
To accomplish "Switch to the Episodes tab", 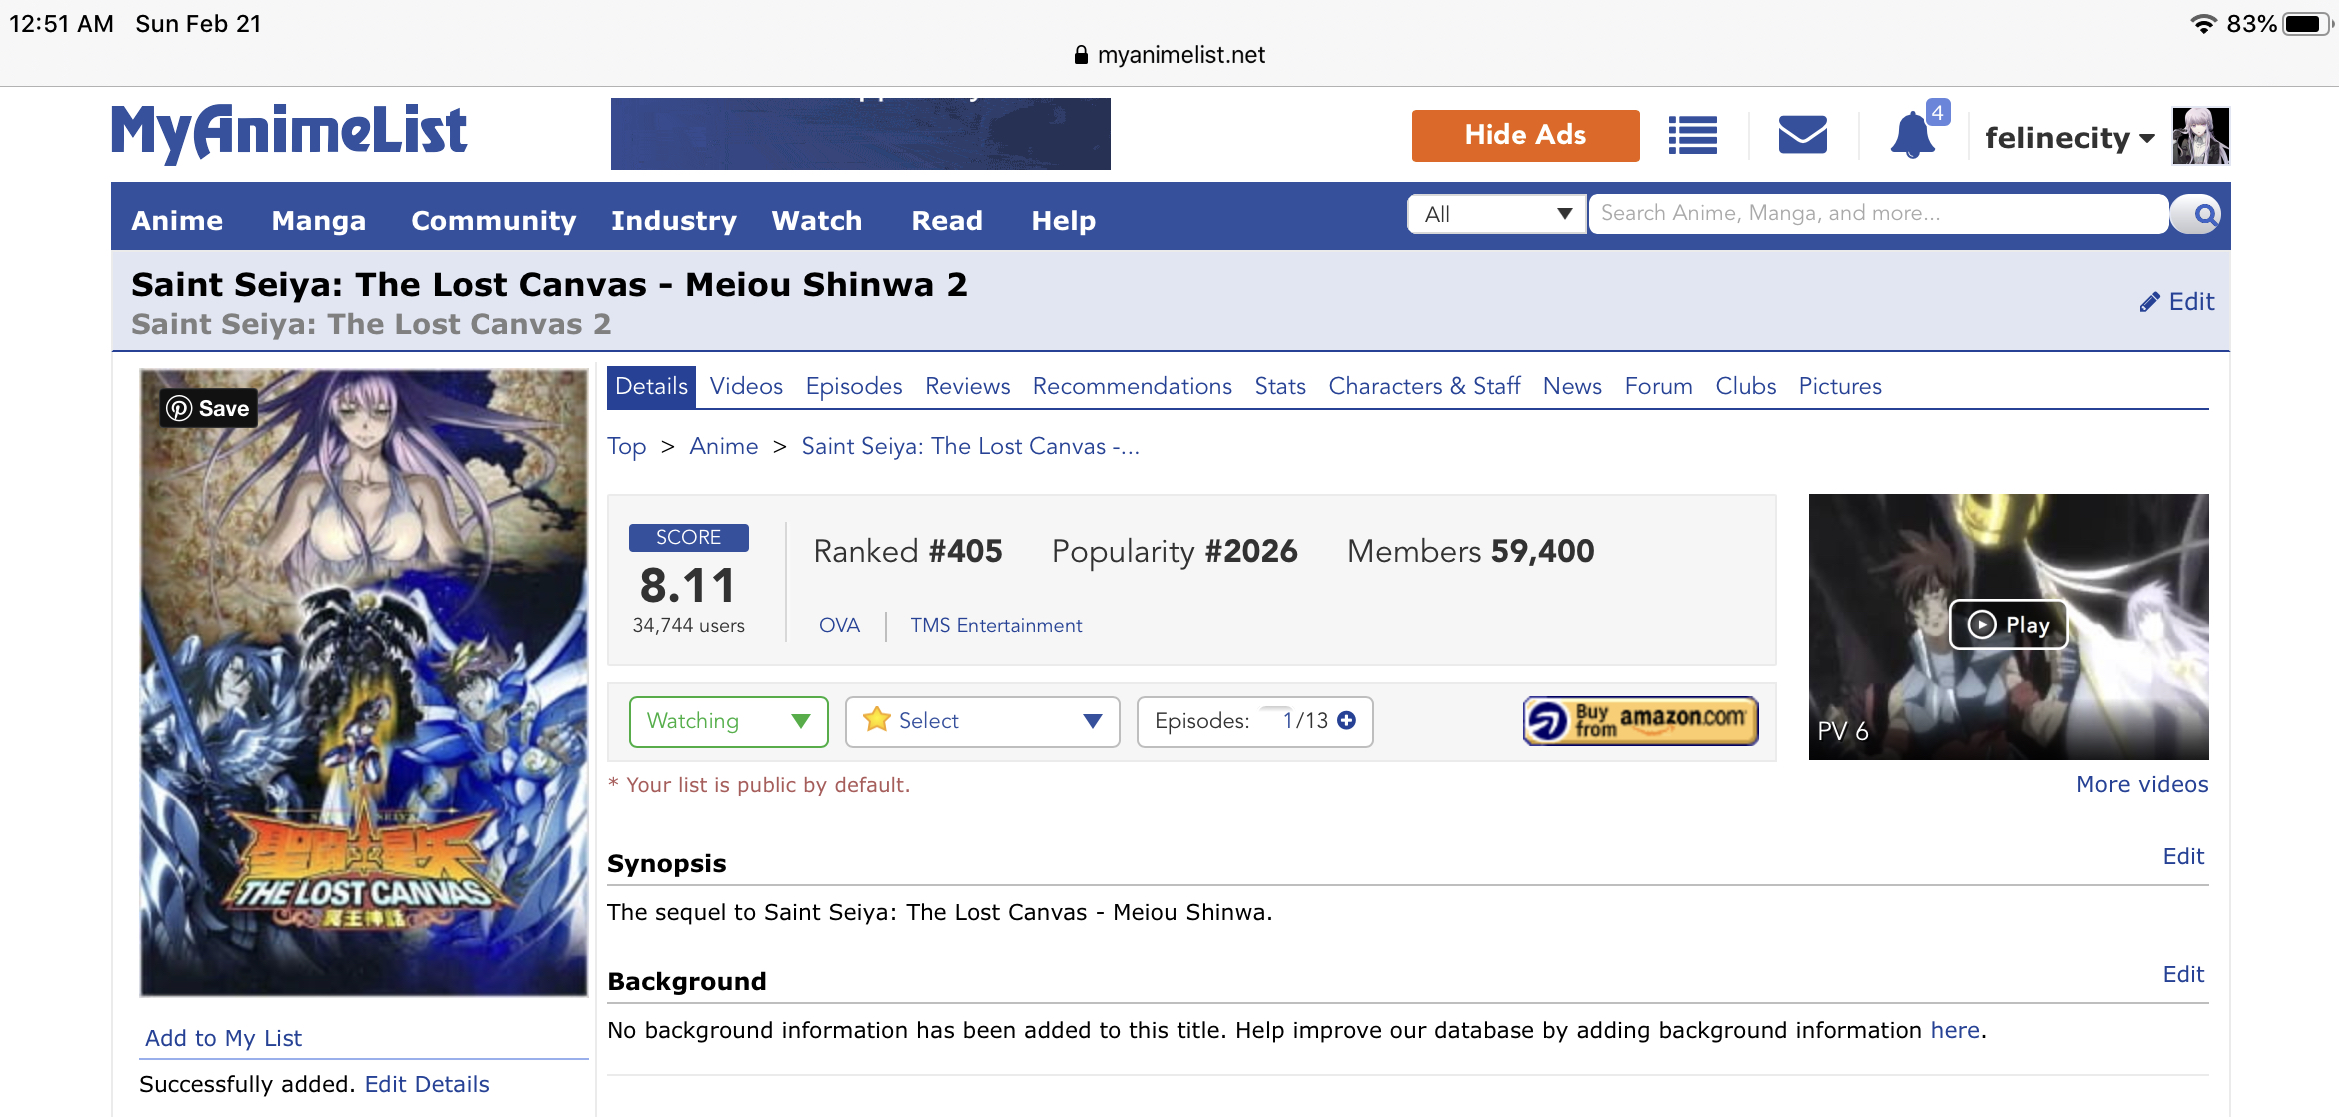I will coord(853,386).
